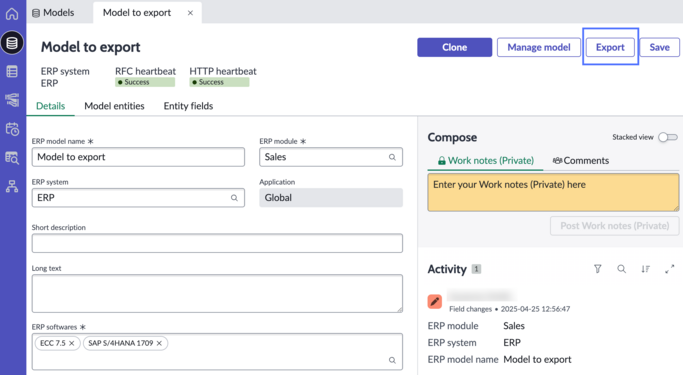
Task: Expand Activity panel to full size
Action: tap(669, 269)
